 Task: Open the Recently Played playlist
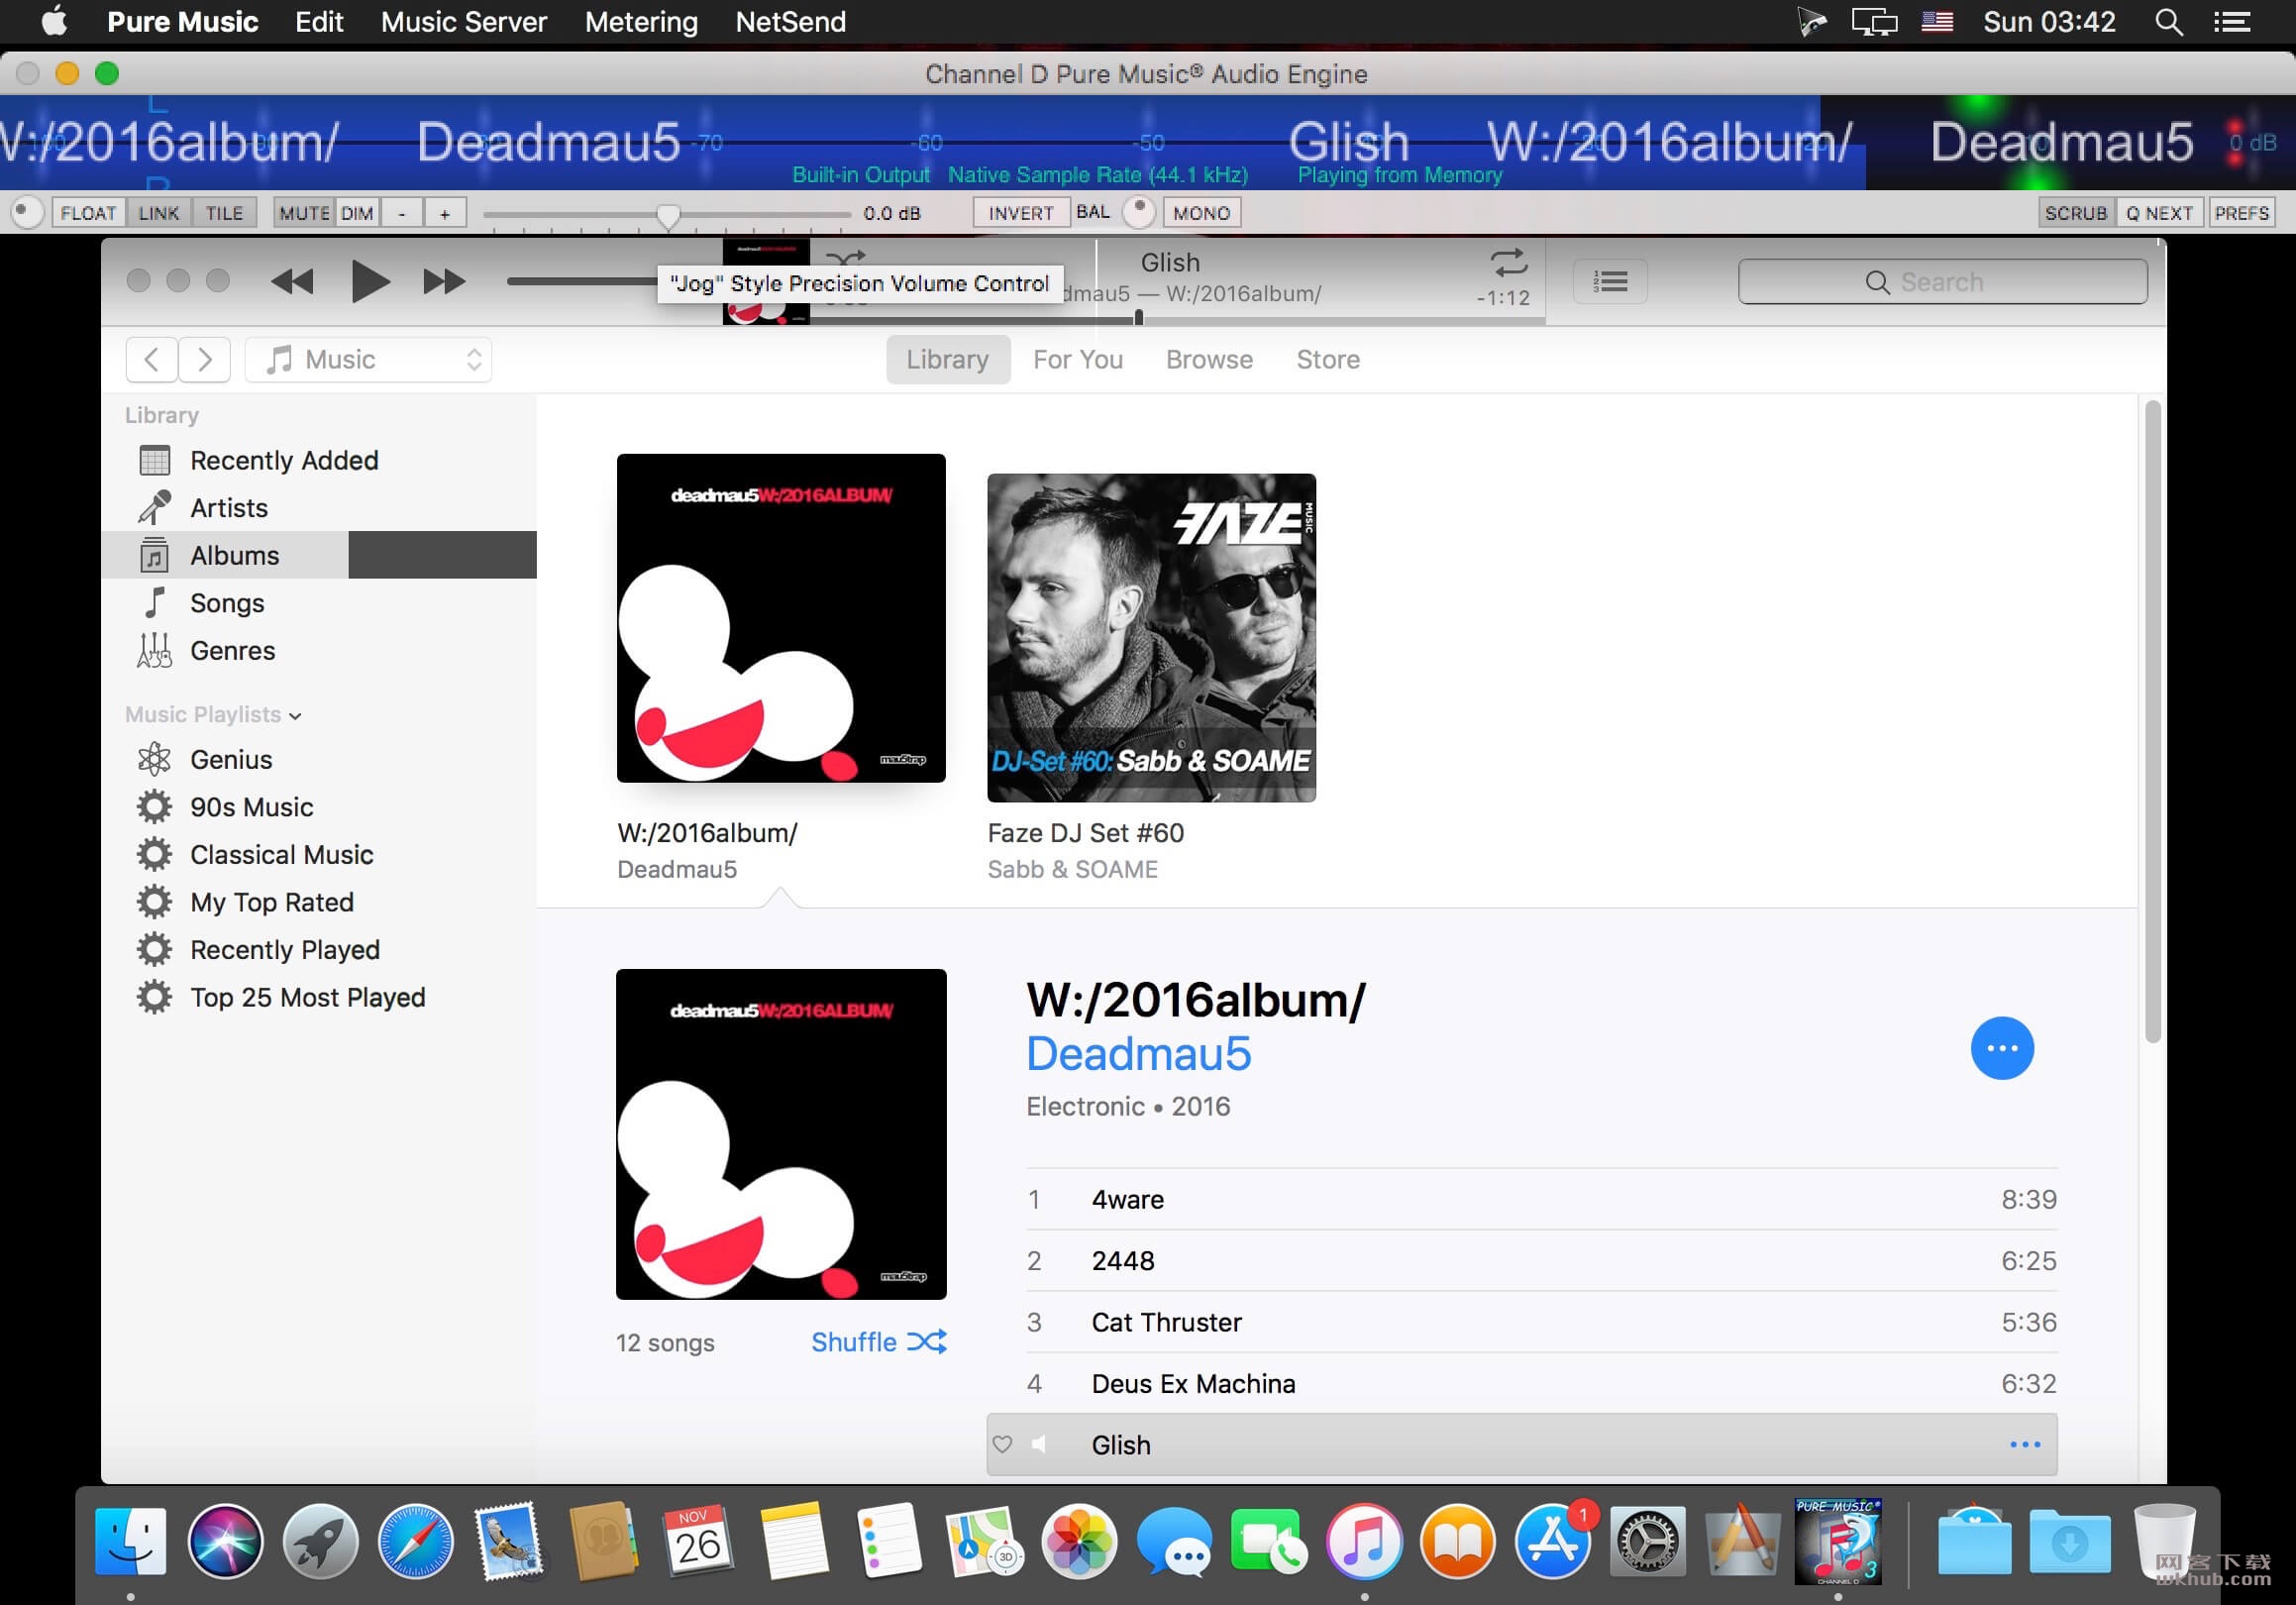(320, 950)
